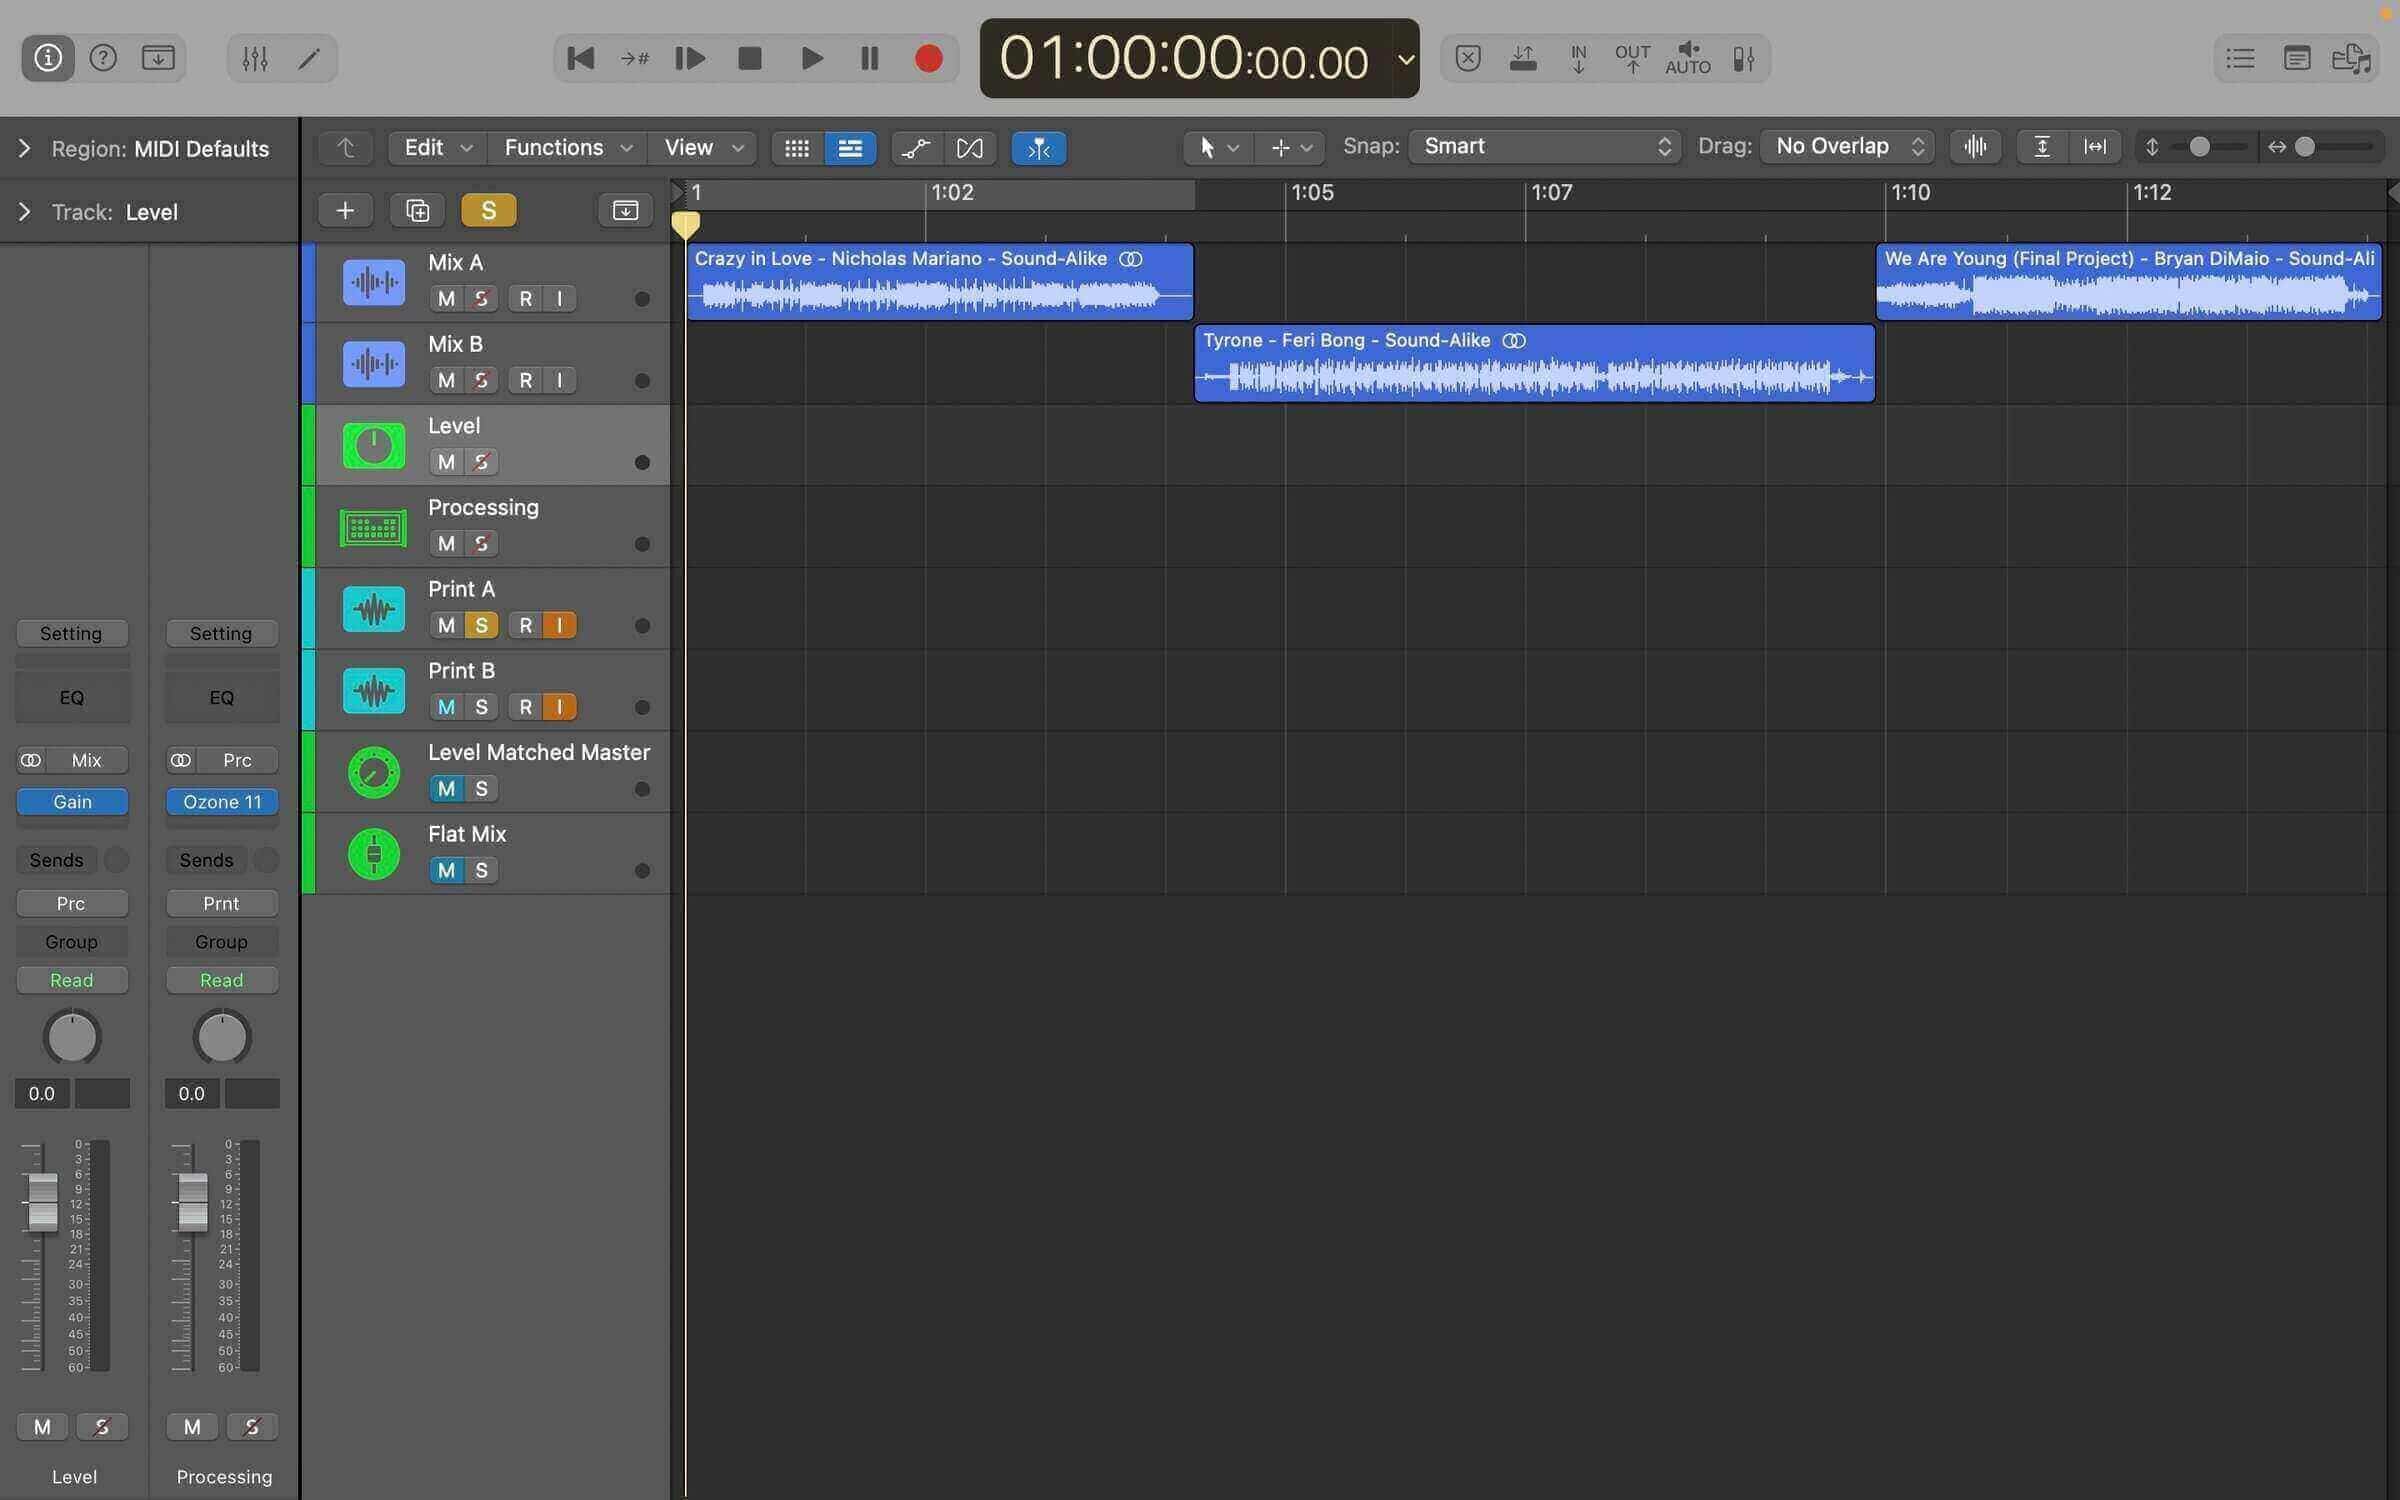
Task: Switch to list view button
Action: pos(850,148)
